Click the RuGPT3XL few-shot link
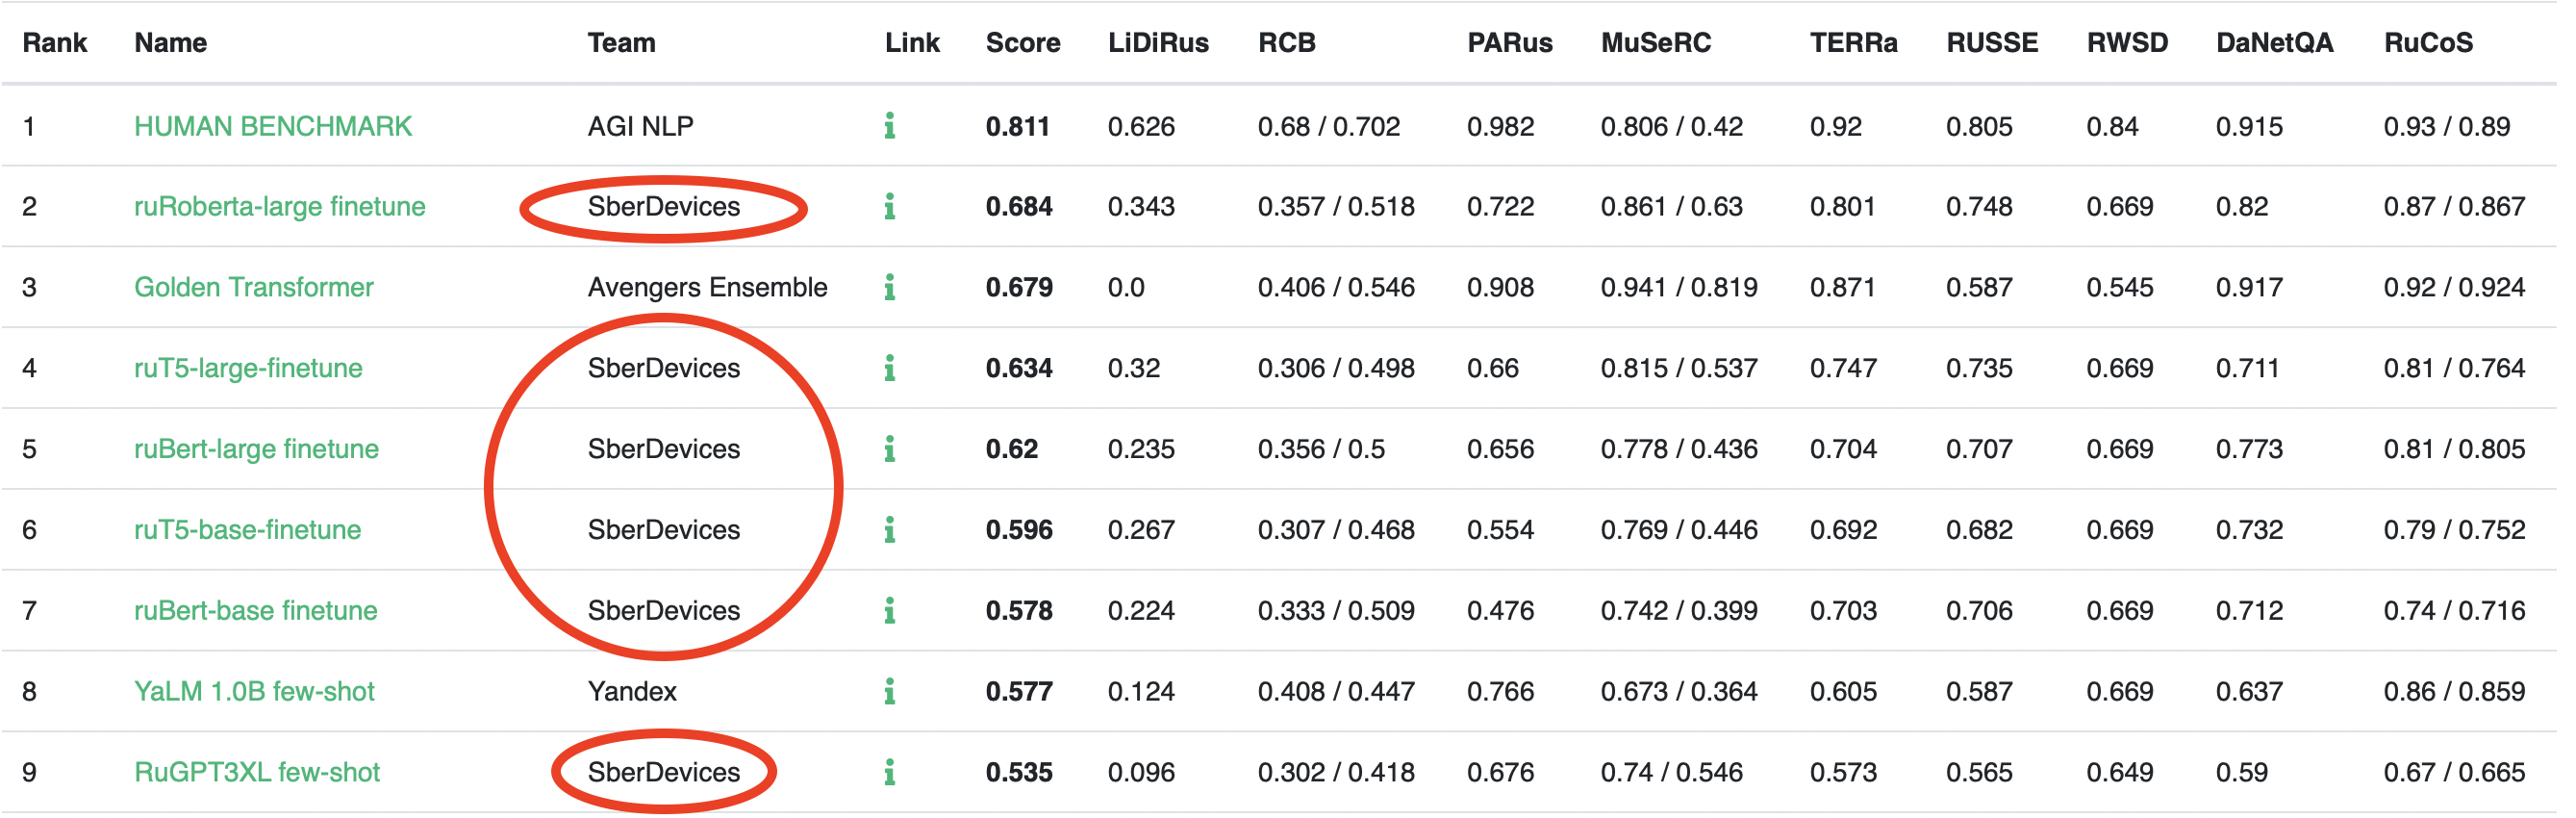The width and height of the screenshot is (2576, 818). 257,772
